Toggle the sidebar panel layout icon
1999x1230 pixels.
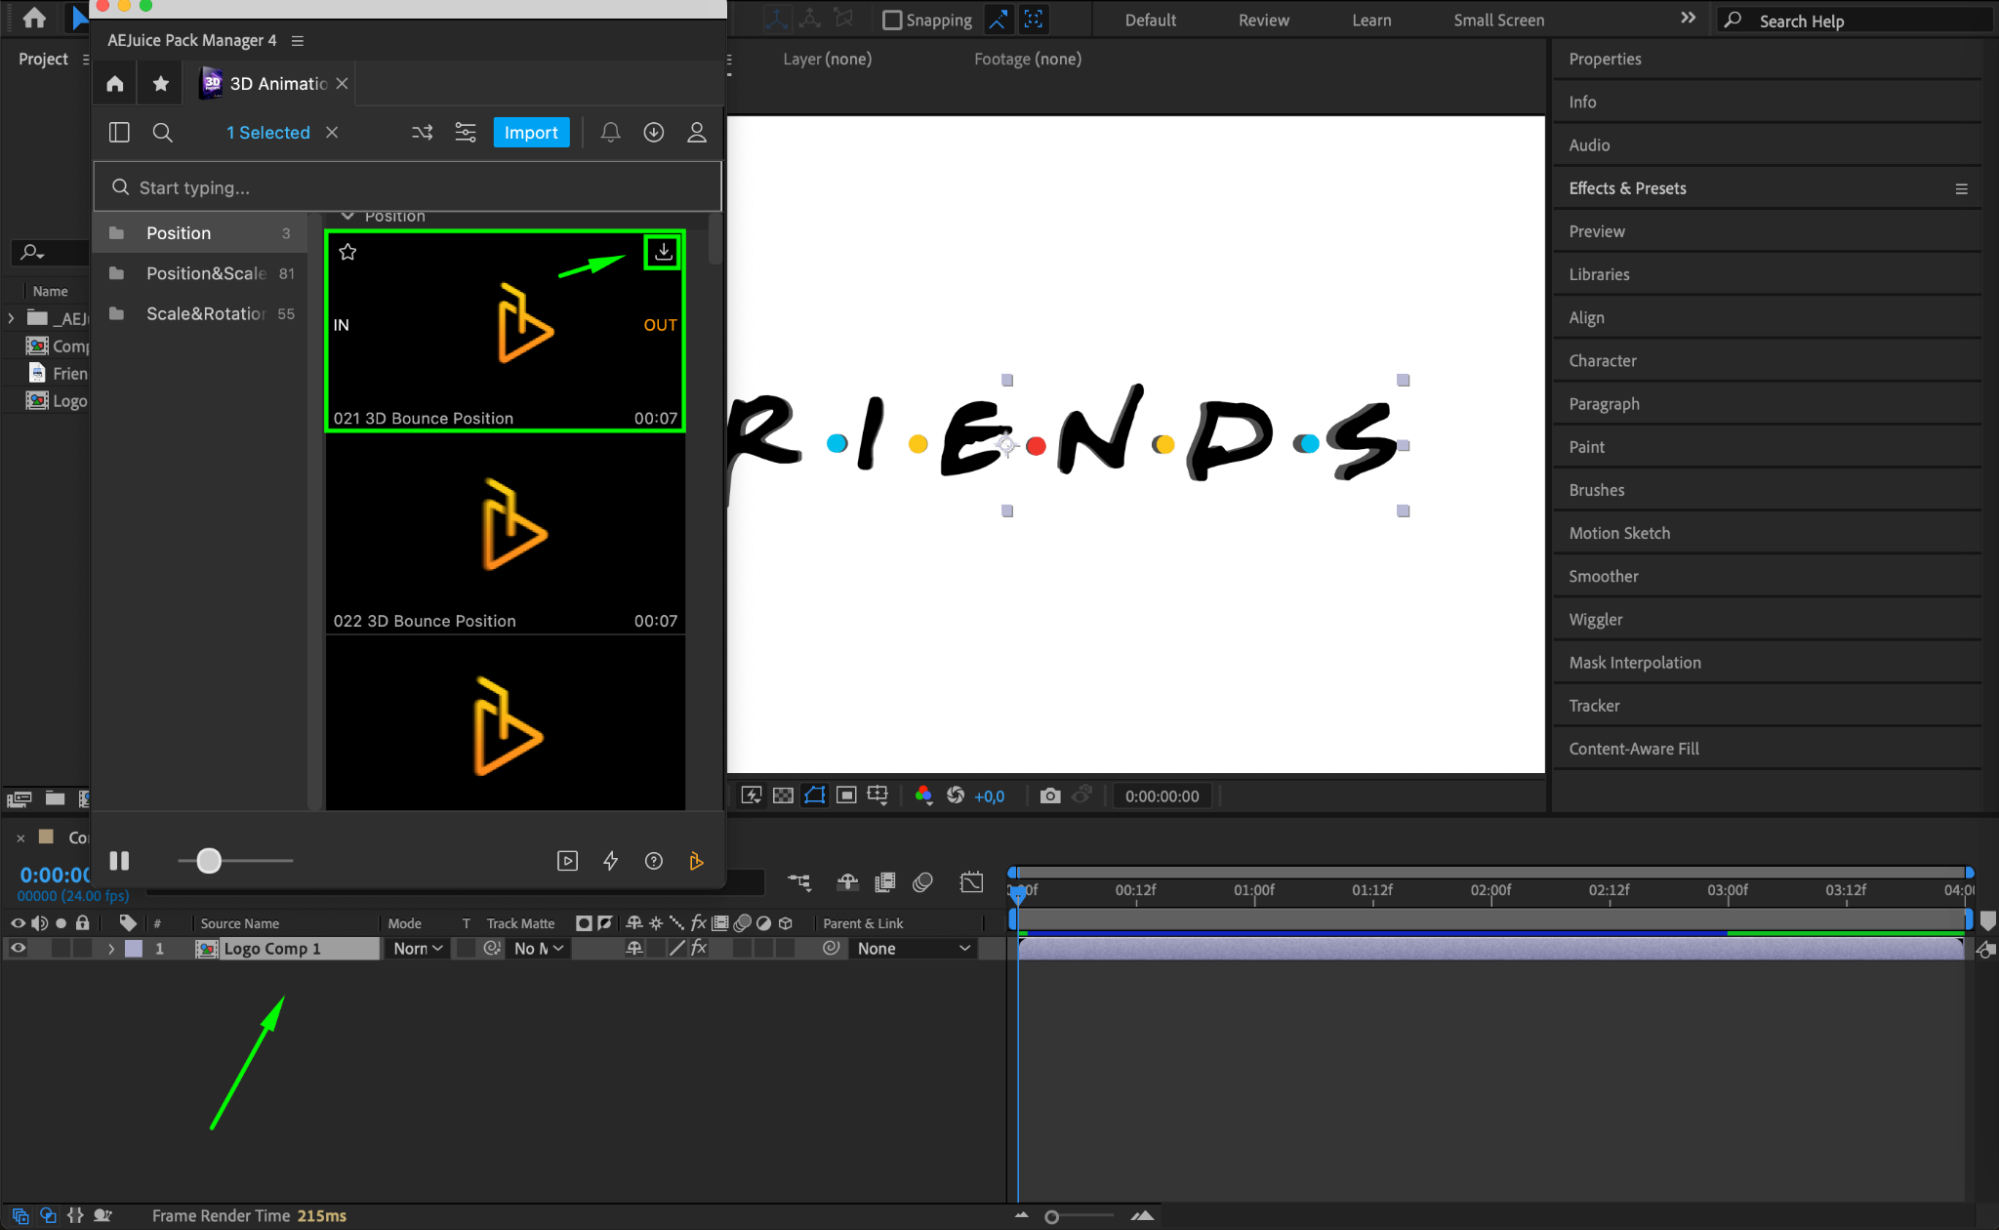click(119, 133)
